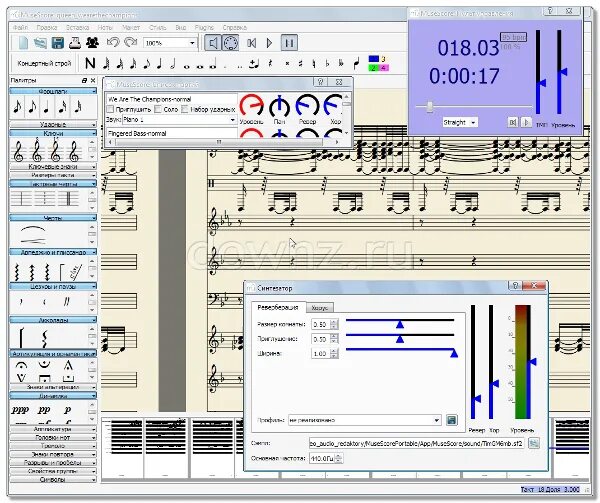The height and width of the screenshot is (503, 600).
Task: Toggle the MIDI input round connector icon
Action: [231, 43]
